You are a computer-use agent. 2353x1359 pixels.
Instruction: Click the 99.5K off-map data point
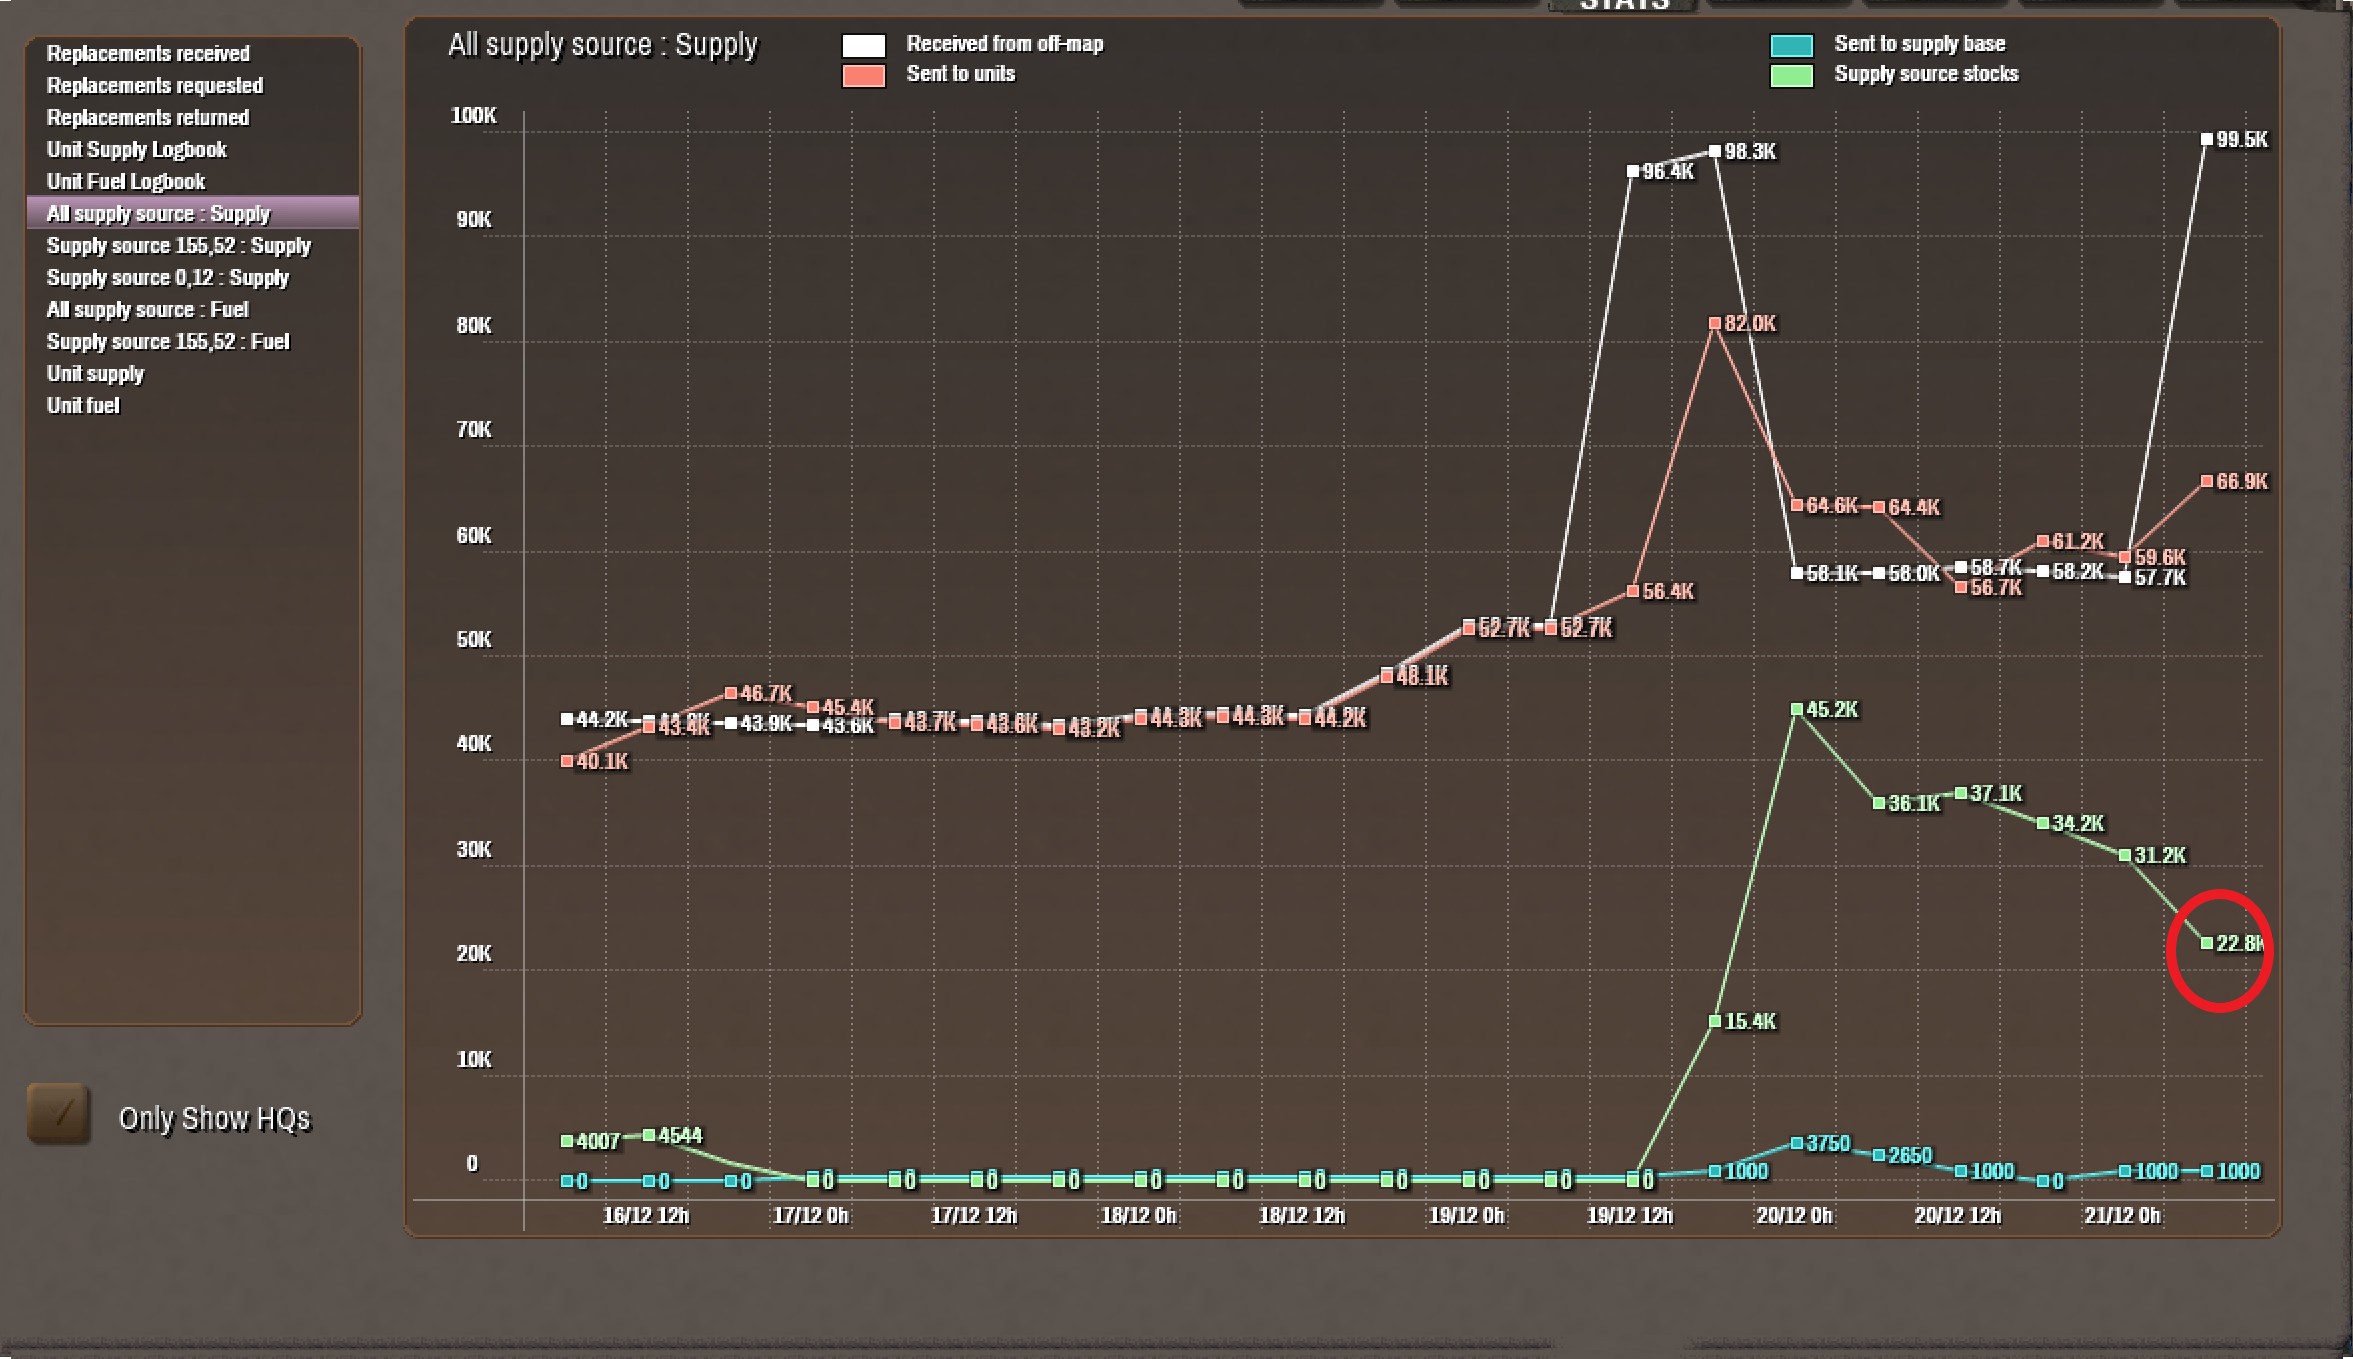tap(2207, 139)
